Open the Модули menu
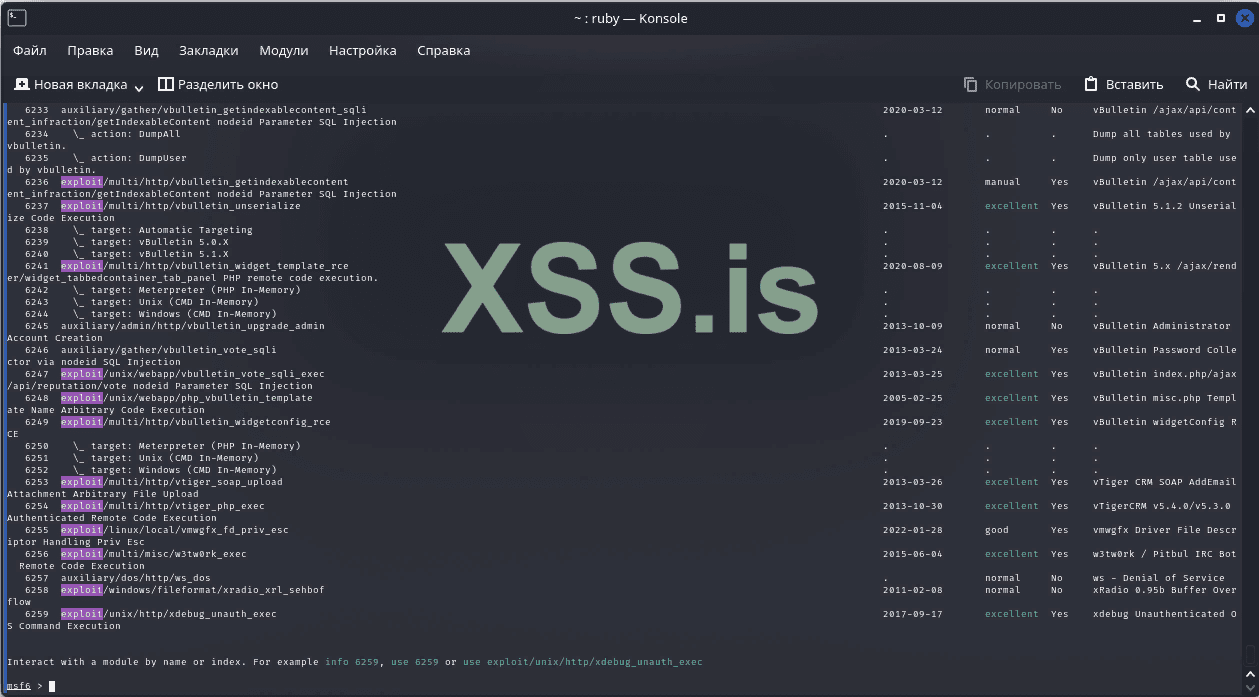This screenshot has width=1259, height=697. 284,50
